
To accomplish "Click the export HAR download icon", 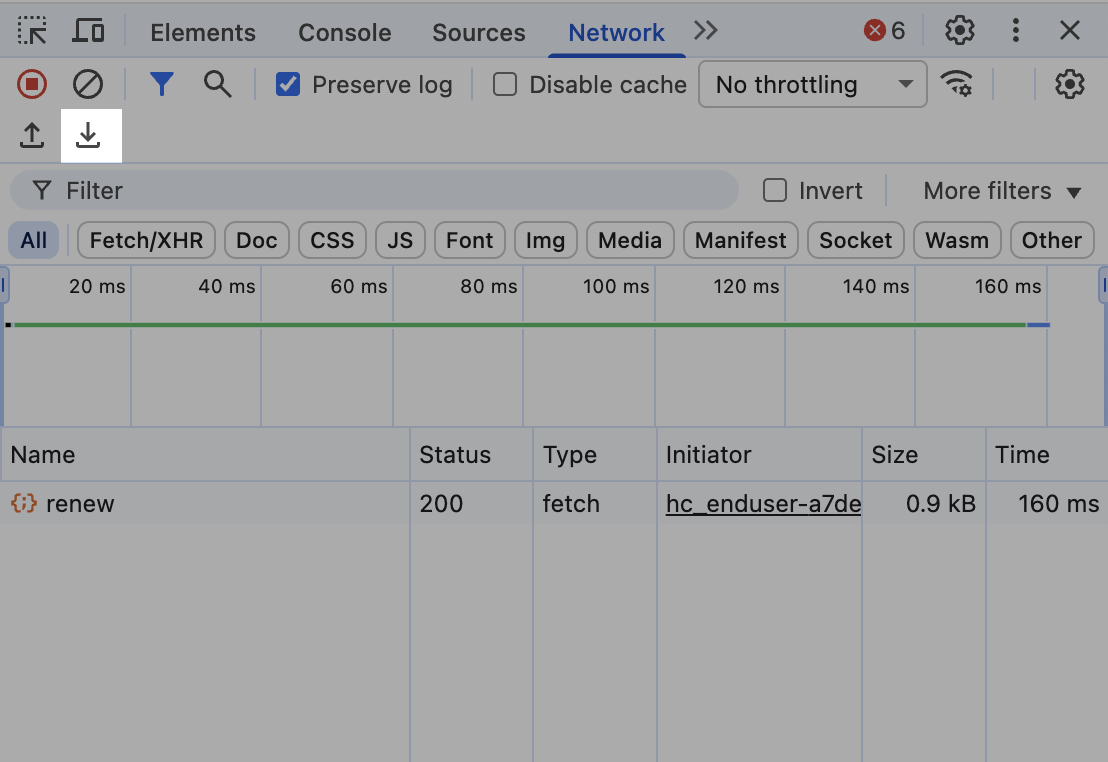I will [x=88, y=135].
